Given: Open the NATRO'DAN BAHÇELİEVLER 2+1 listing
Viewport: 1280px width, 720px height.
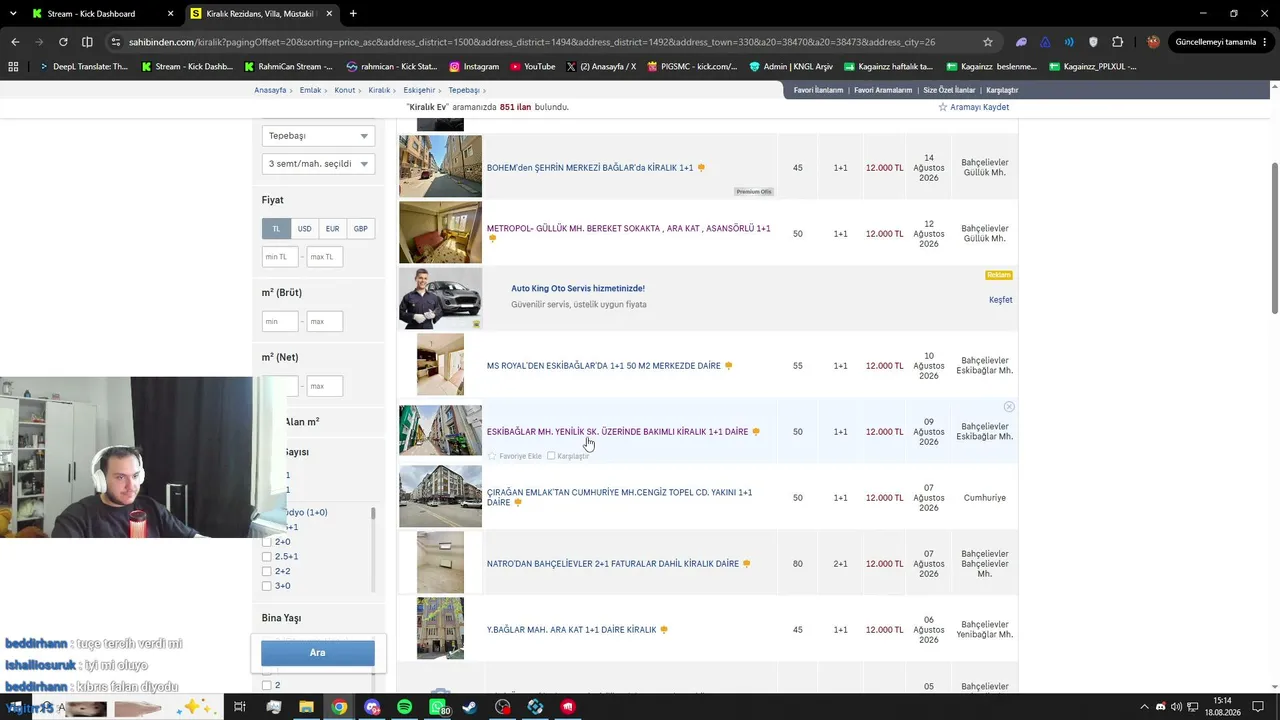Looking at the screenshot, I should pyautogui.click(x=613, y=564).
